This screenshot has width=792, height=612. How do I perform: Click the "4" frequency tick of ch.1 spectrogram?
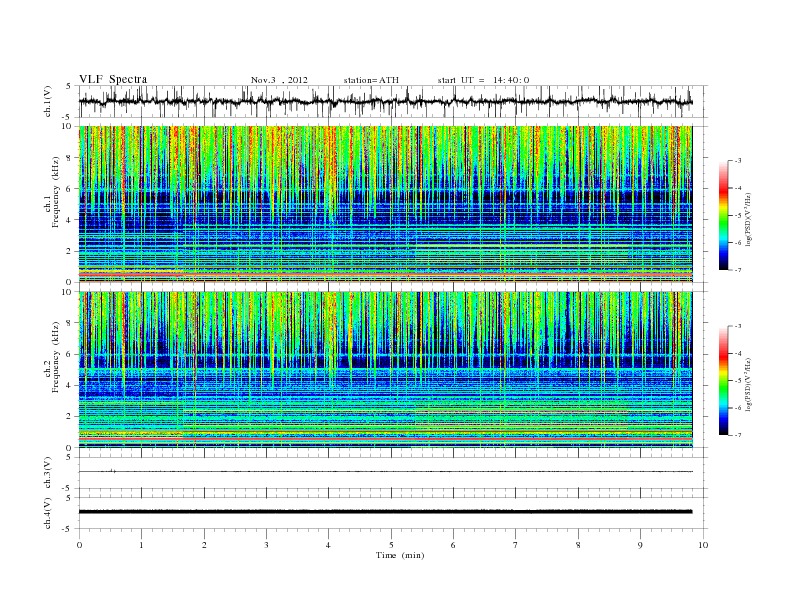[70, 220]
